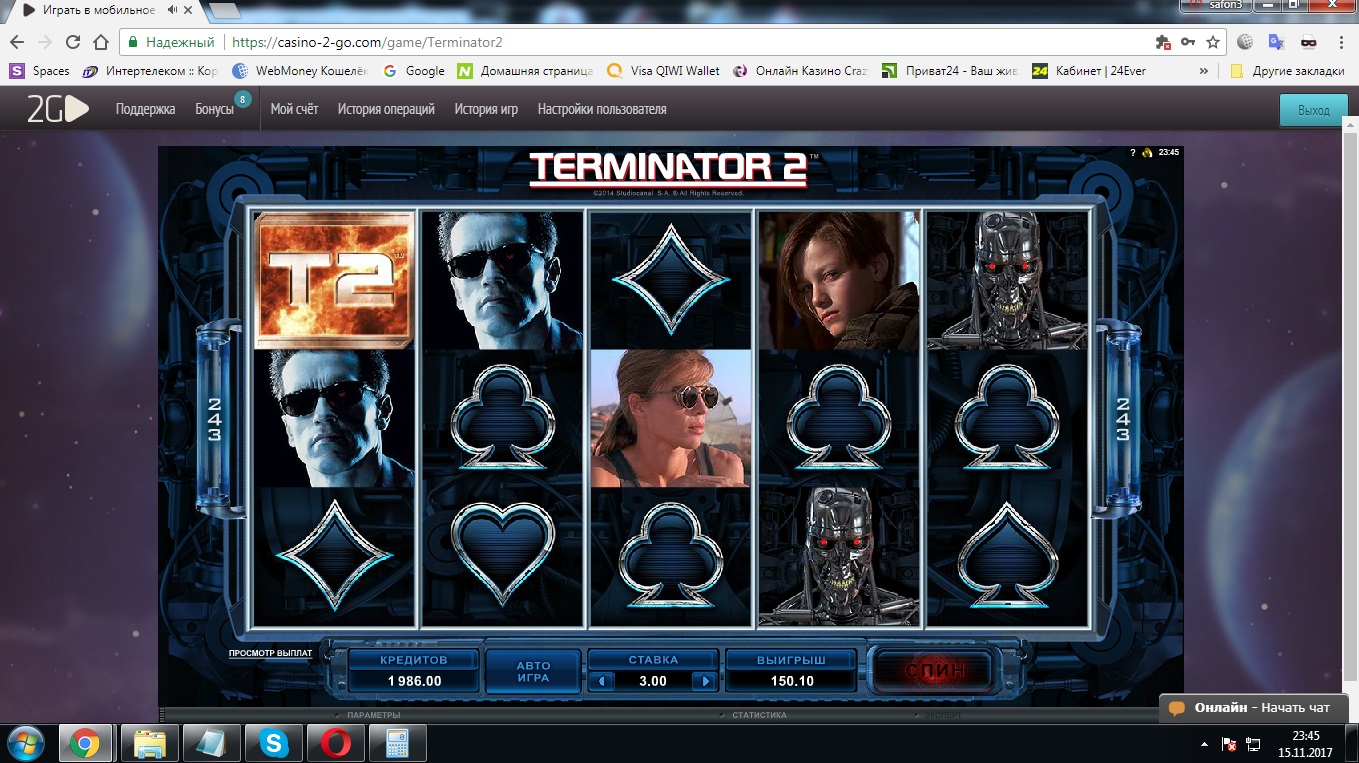This screenshot has width=1359, height=763.
Task: Open the Windows Start menu
Action: click(x=27, y=743)
